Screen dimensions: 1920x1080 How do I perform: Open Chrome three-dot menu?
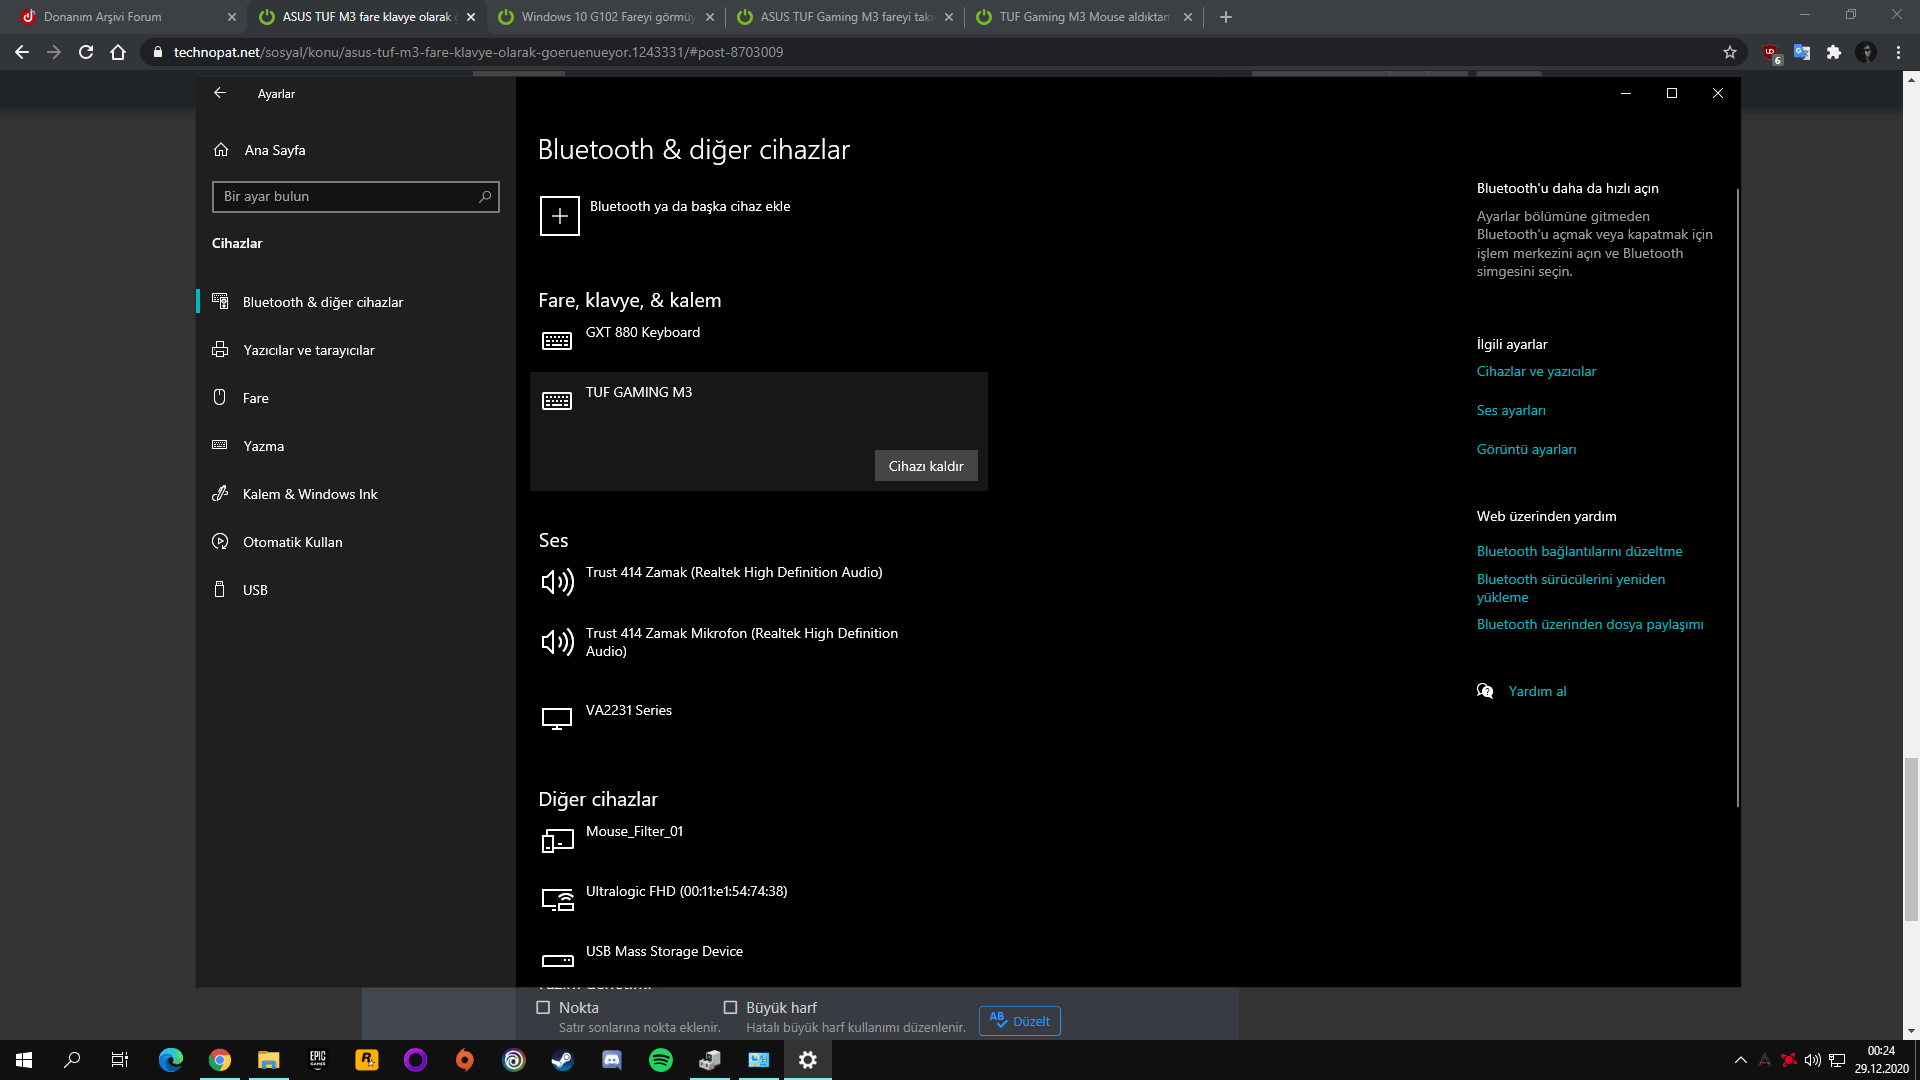click(x=1898, y=52)
